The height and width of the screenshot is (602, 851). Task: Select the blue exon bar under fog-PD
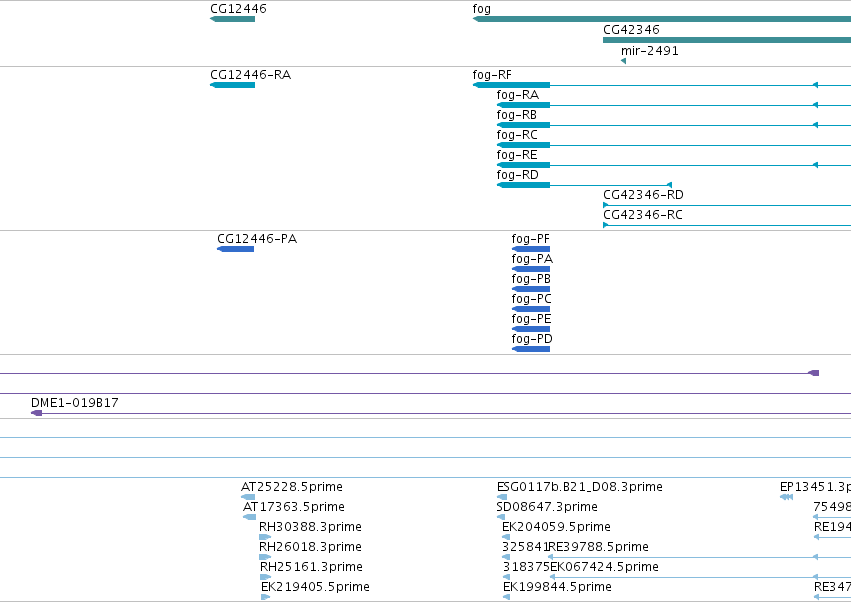tap(531, 349)
